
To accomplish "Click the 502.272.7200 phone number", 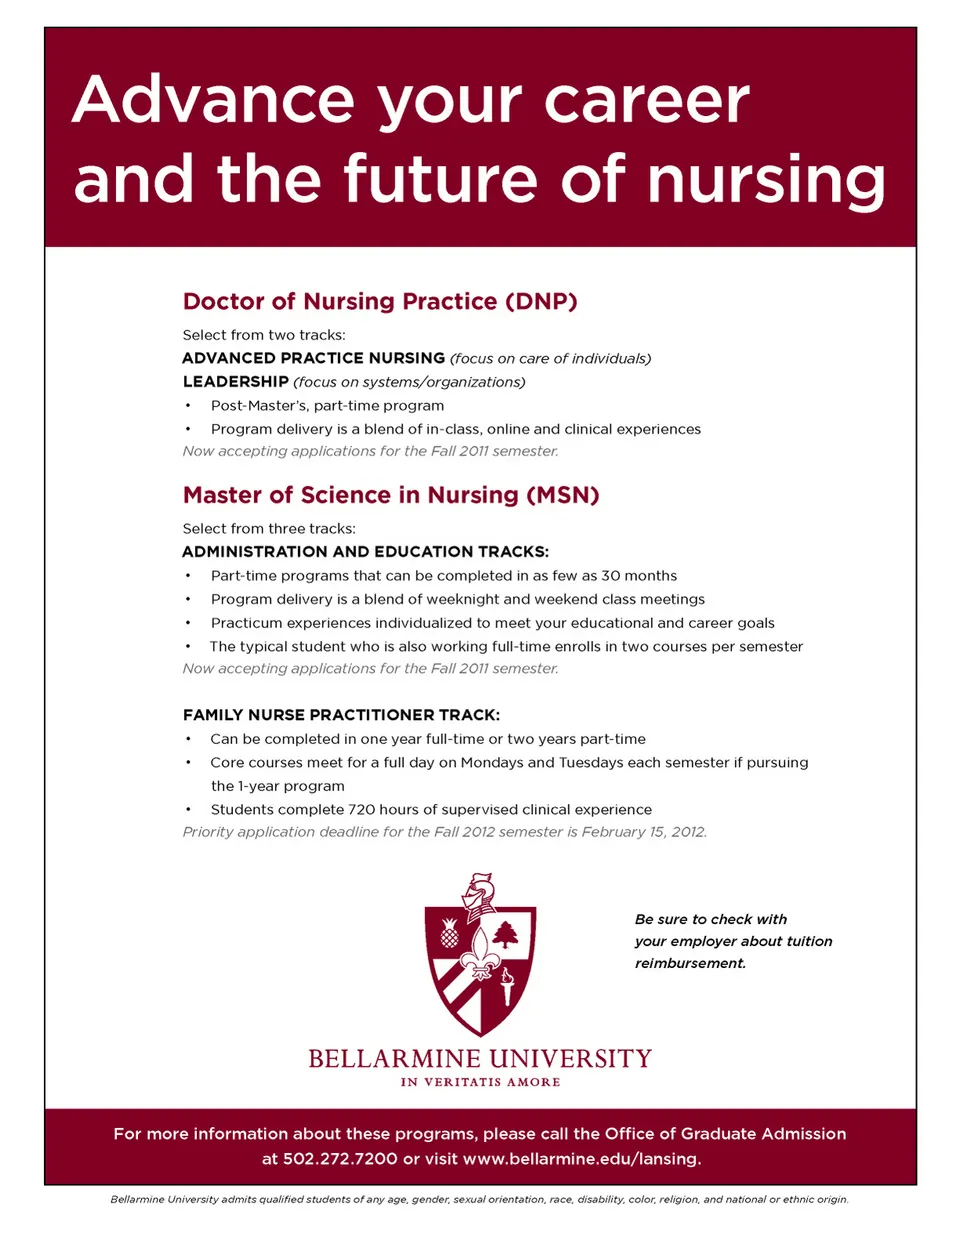I will pyautogui.click(x=340, y=1159).
